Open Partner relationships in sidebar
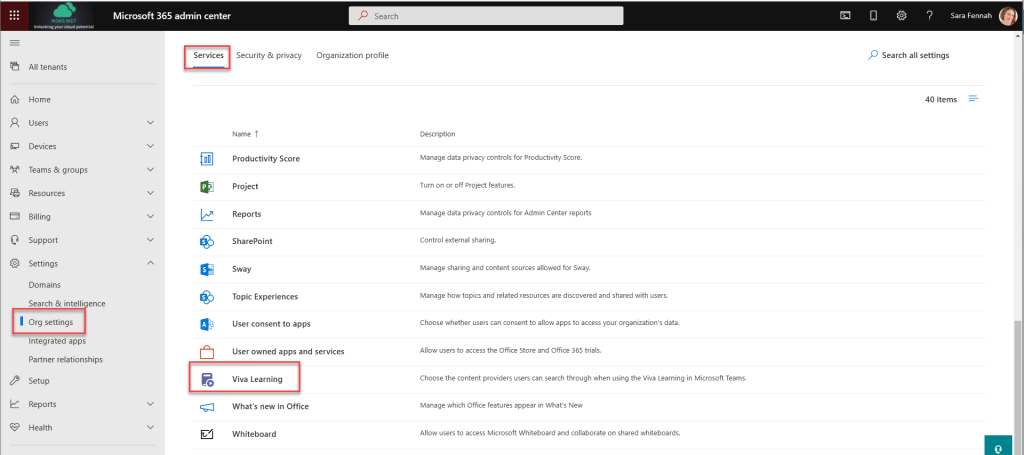The width and height of the screenshot is (1024, 455). [x=65, y=360]
